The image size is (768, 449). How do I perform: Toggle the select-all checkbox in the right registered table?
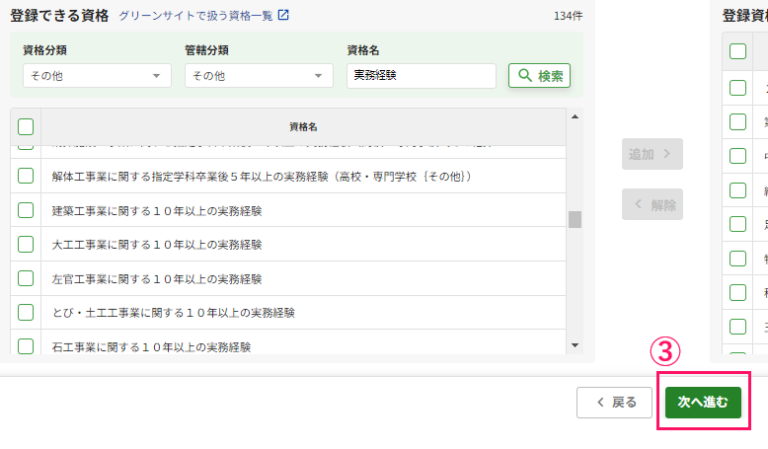738,51
